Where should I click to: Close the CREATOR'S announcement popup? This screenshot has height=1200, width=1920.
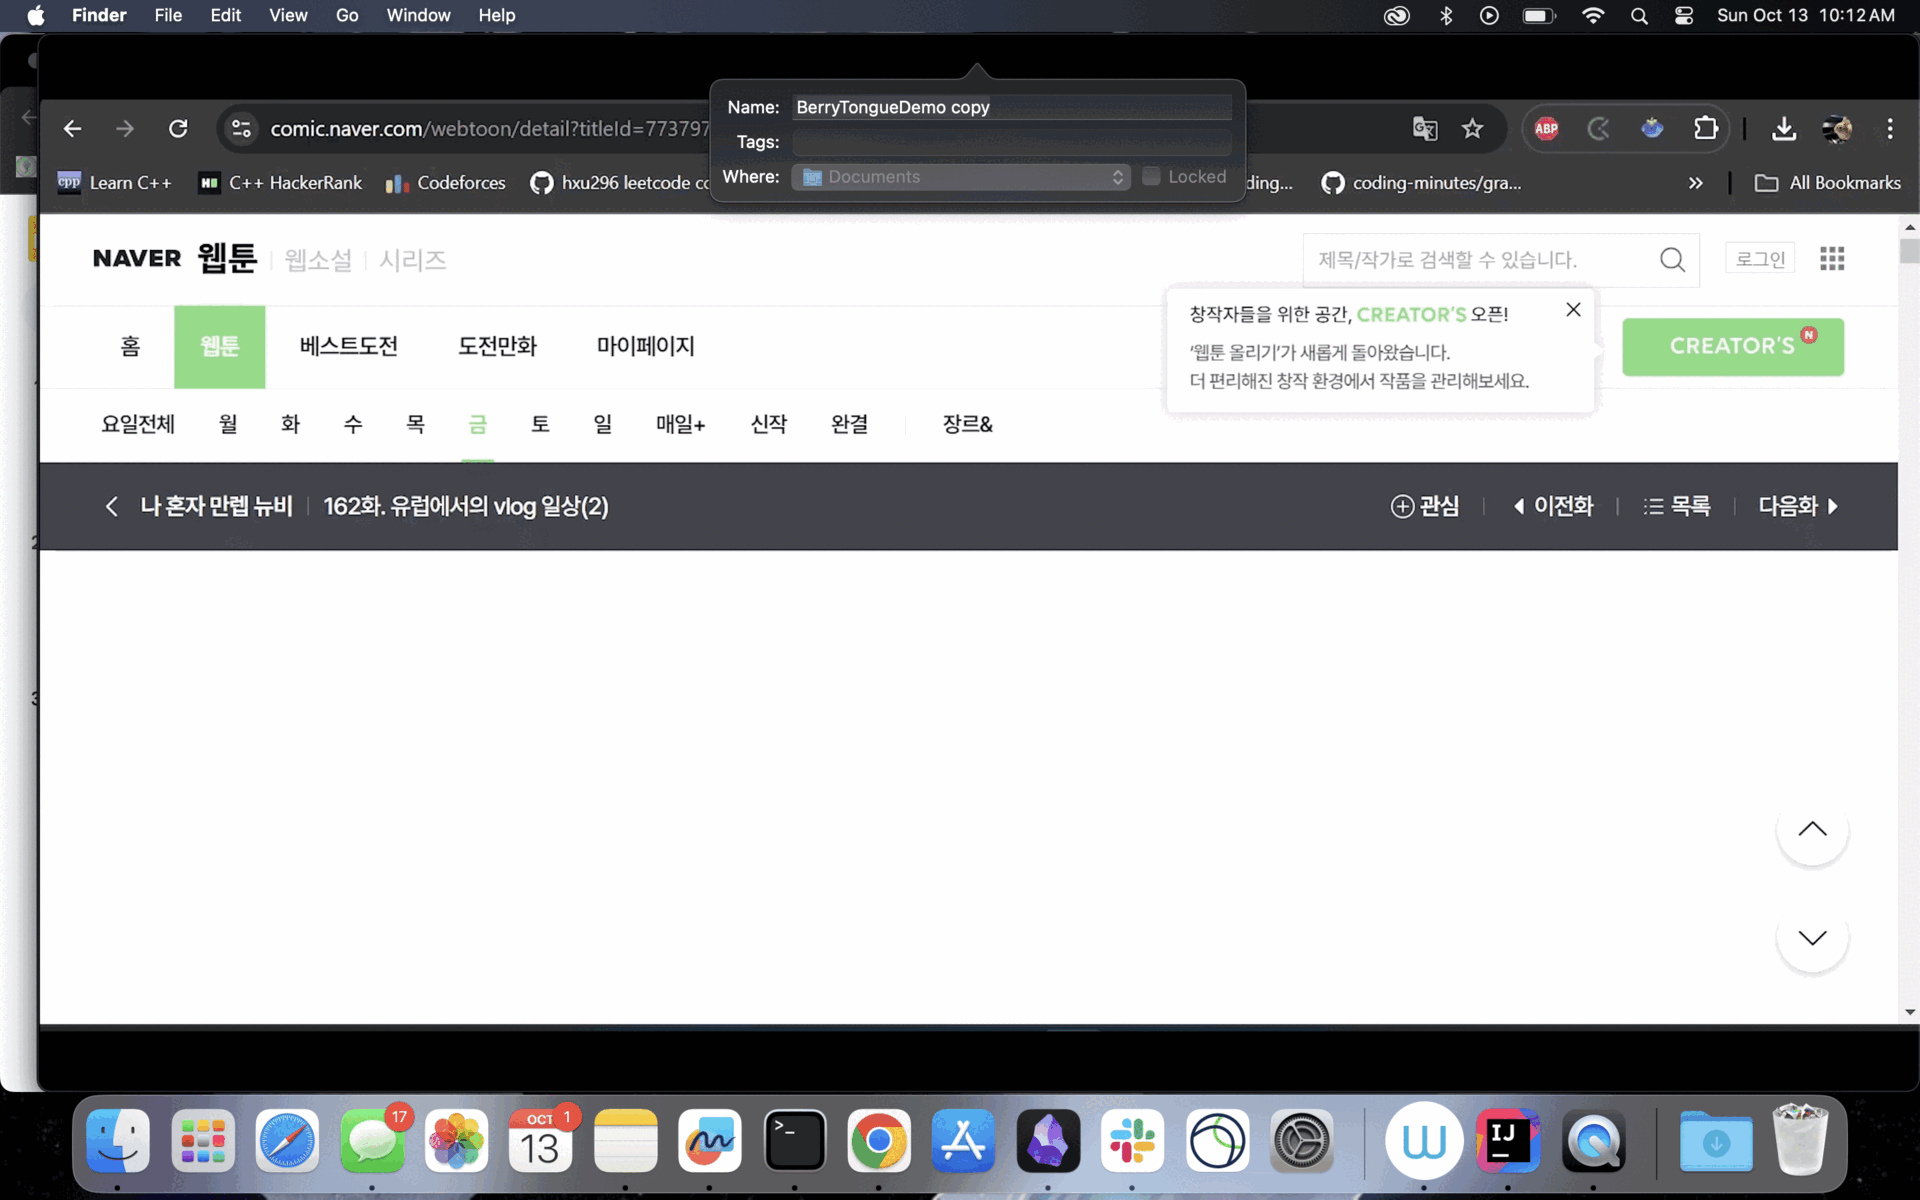pos(1573,310)
